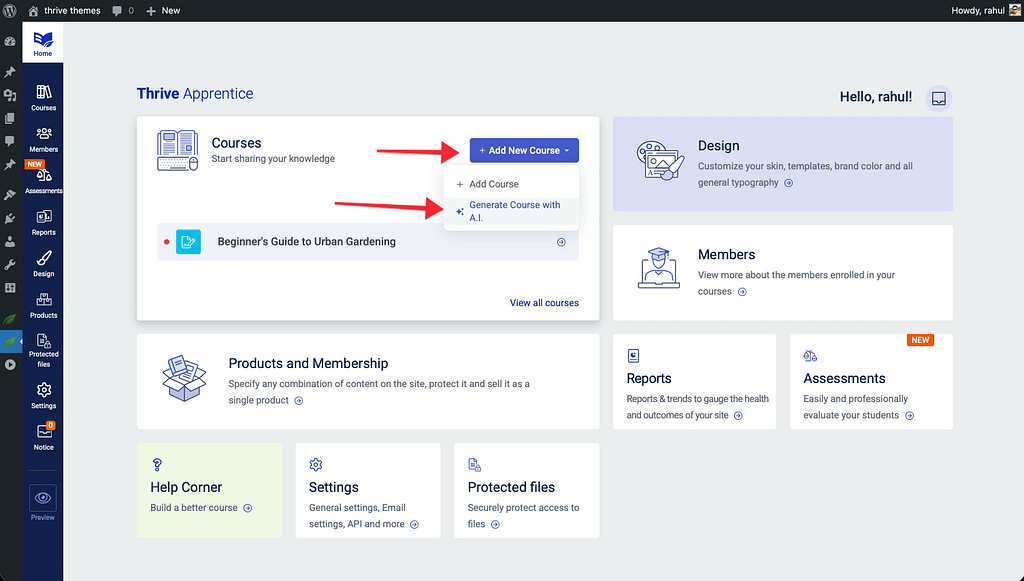Open Settings gear in the Thrive sidebar
Screen dimensions: 1024x581
tap(43, 395)
